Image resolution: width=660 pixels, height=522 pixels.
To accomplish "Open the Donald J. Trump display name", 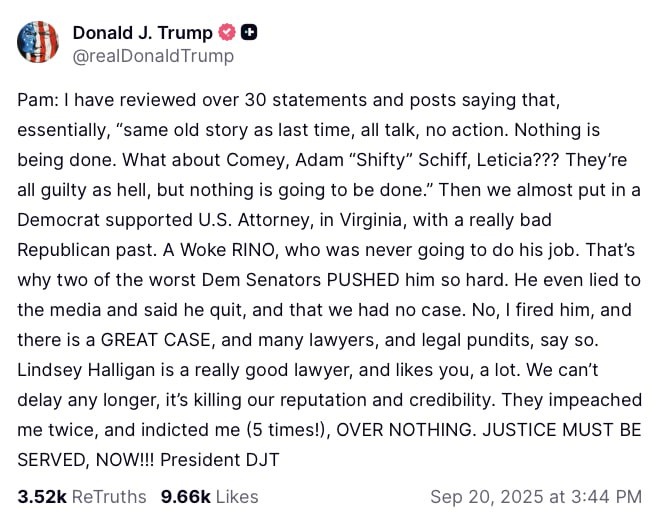I will (x=143, y=32).
